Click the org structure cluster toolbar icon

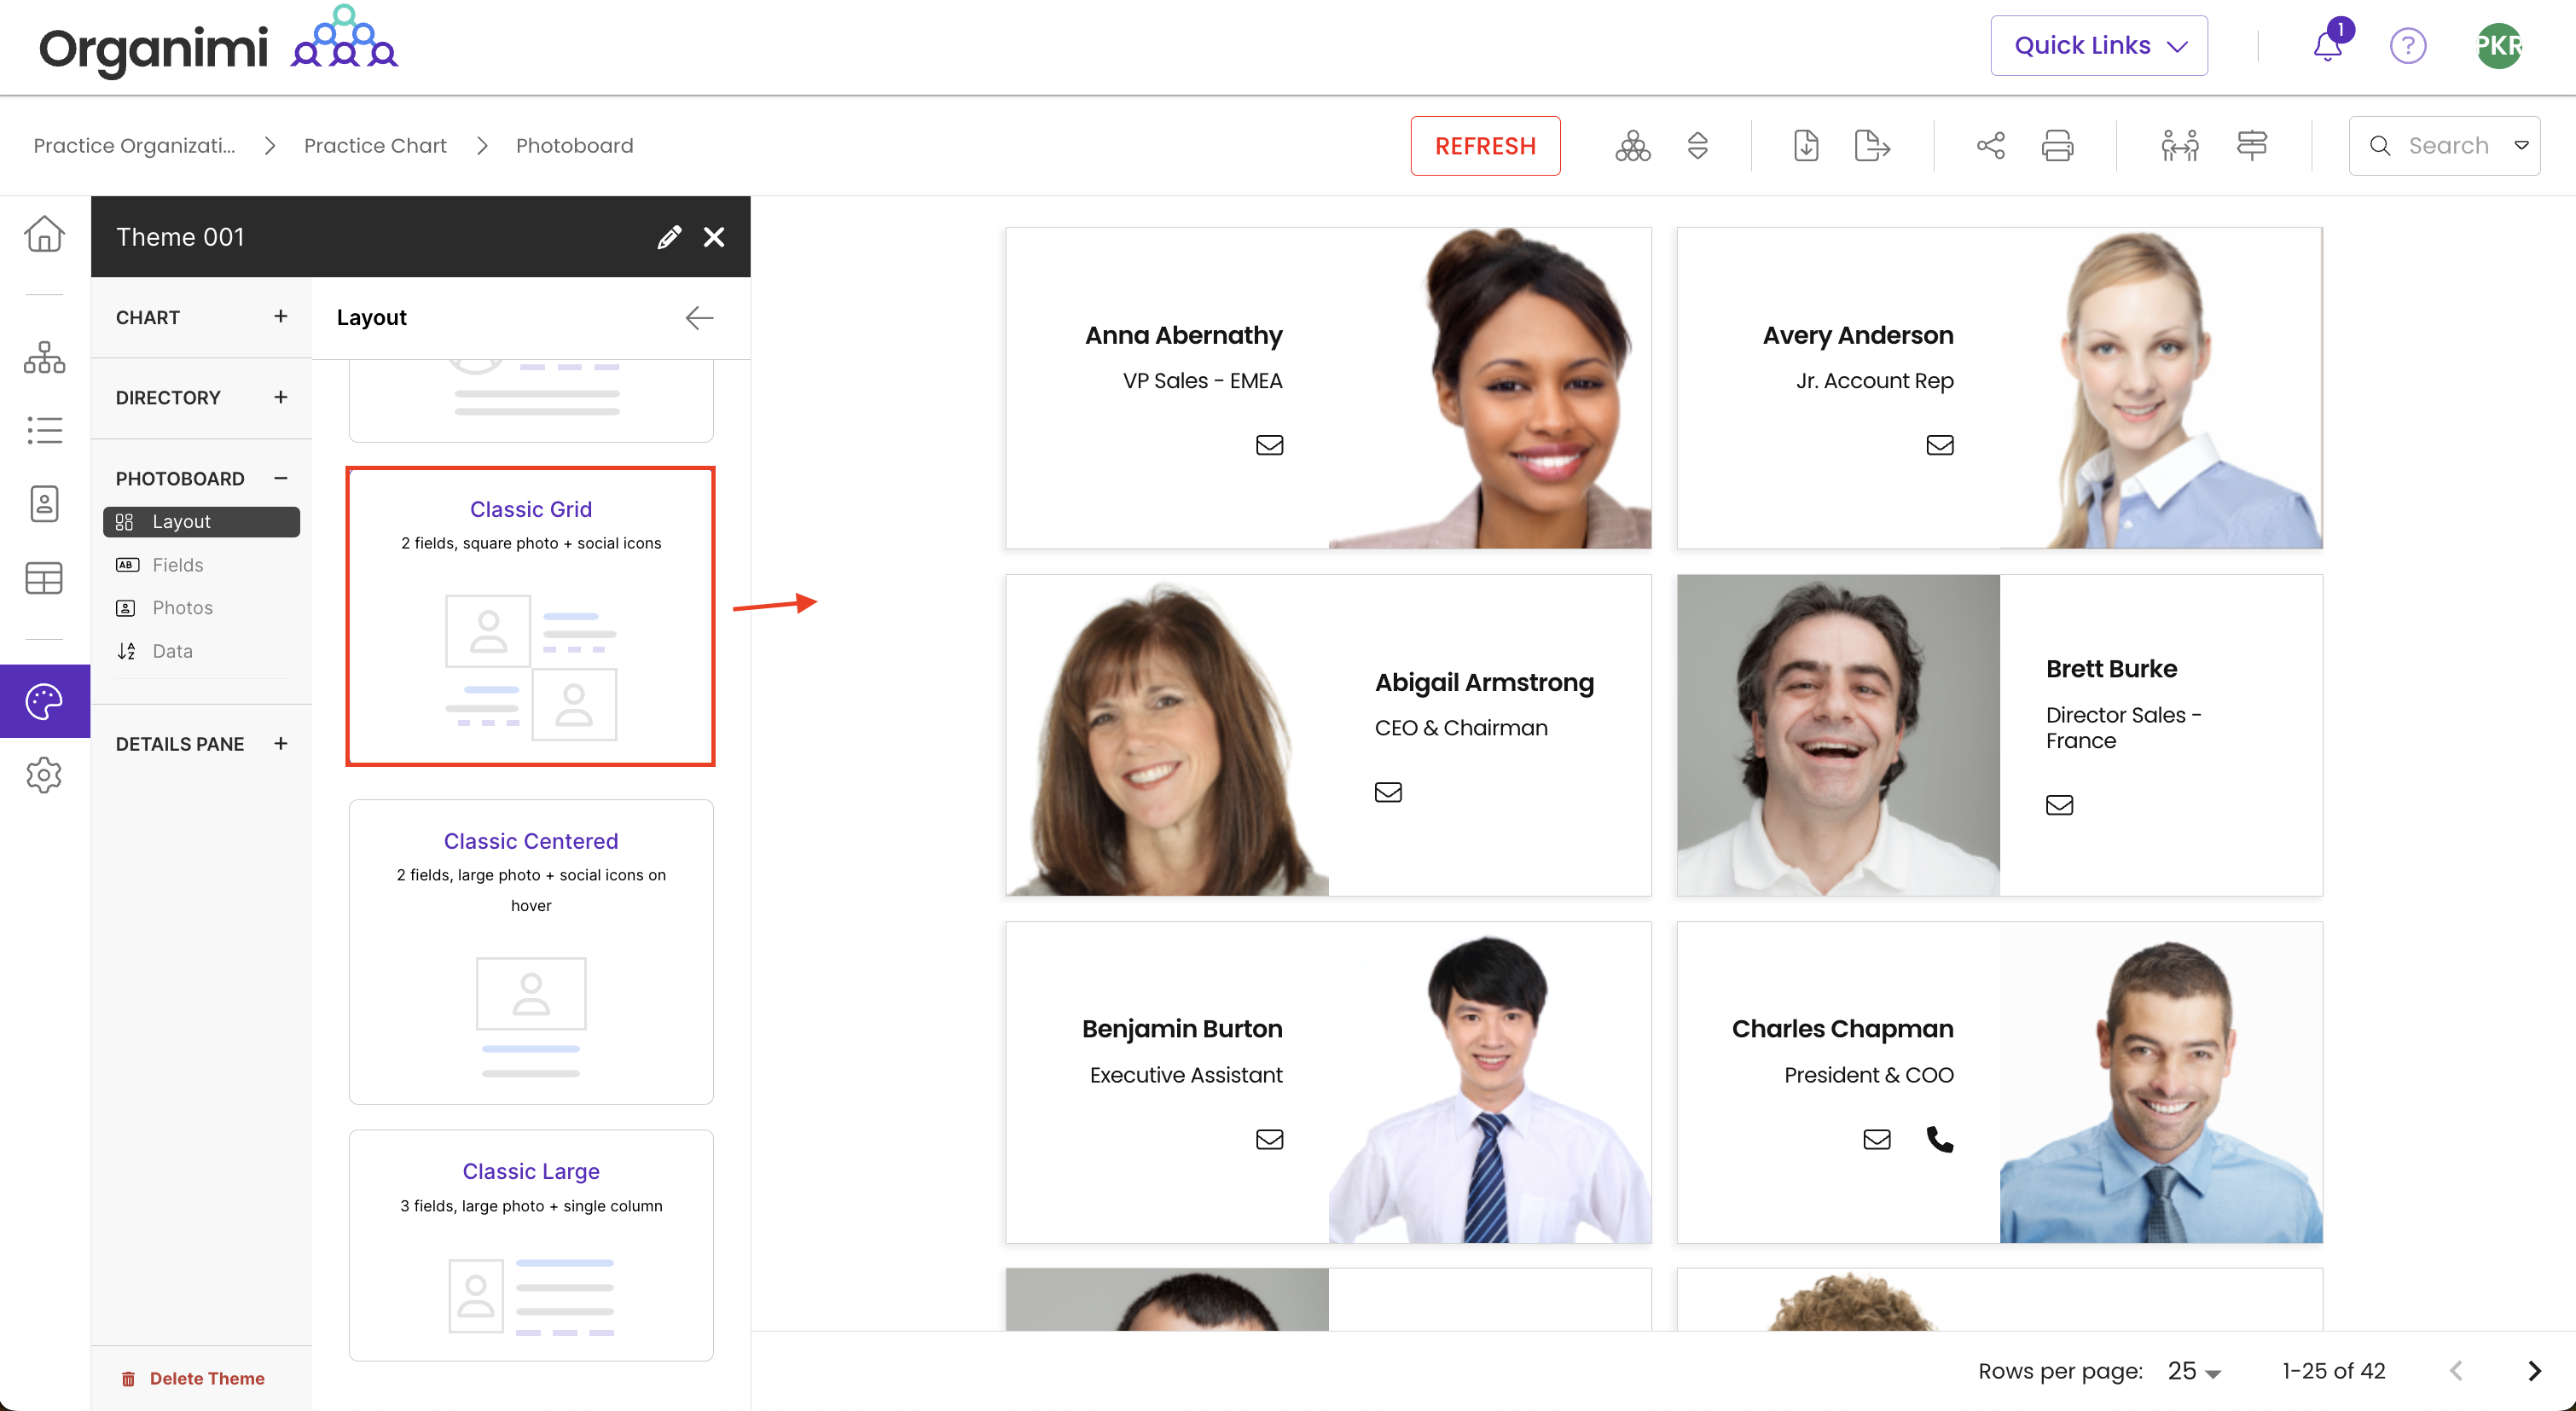coord(1632,146)
